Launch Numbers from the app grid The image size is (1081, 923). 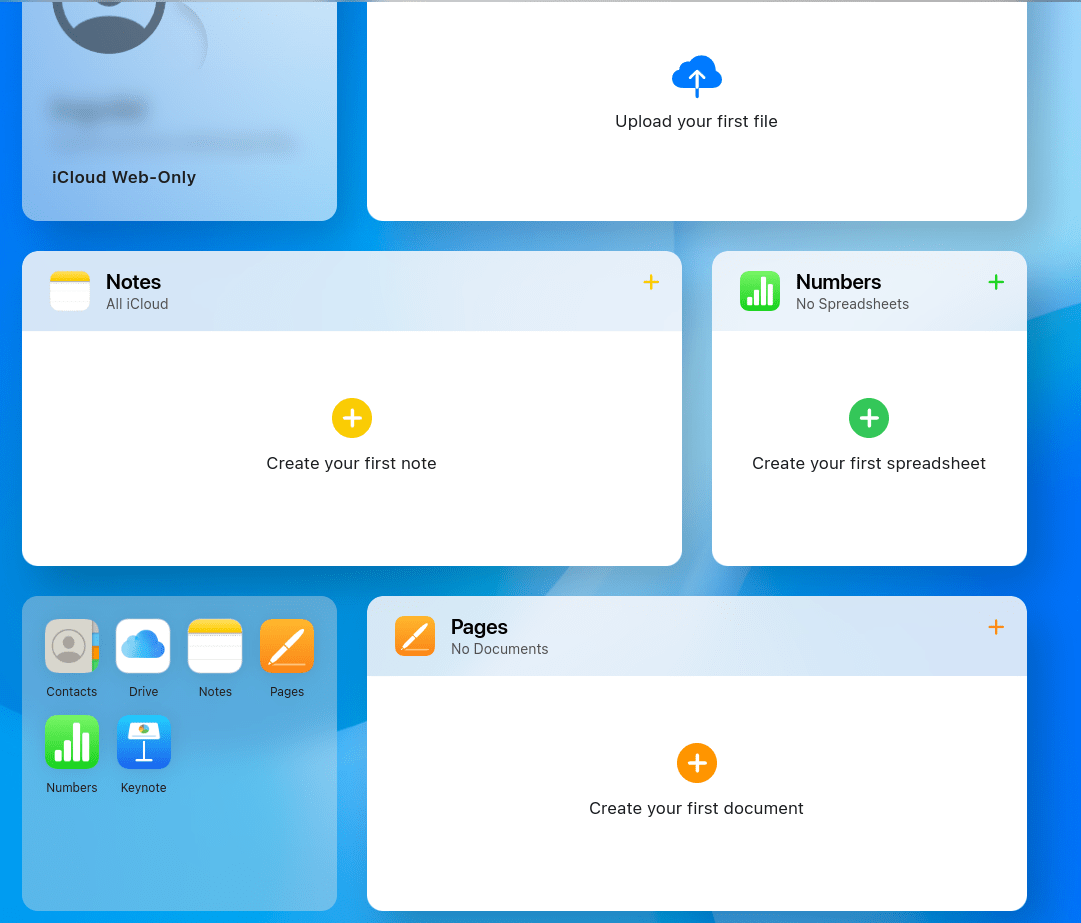pos(71,742)
